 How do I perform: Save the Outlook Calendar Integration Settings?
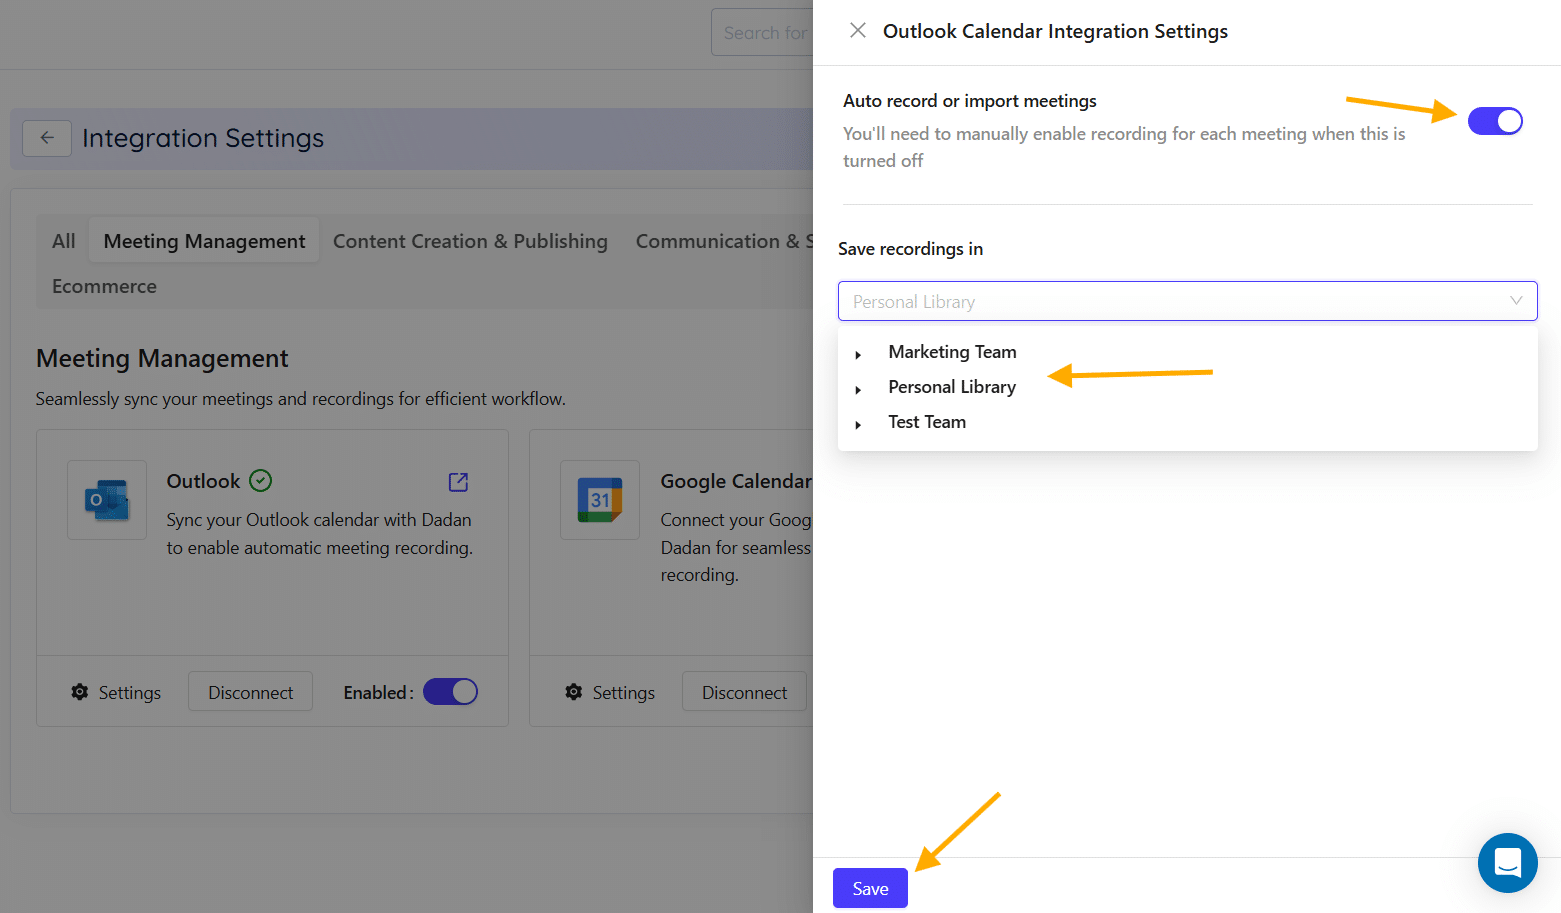[x=869, y=887]
